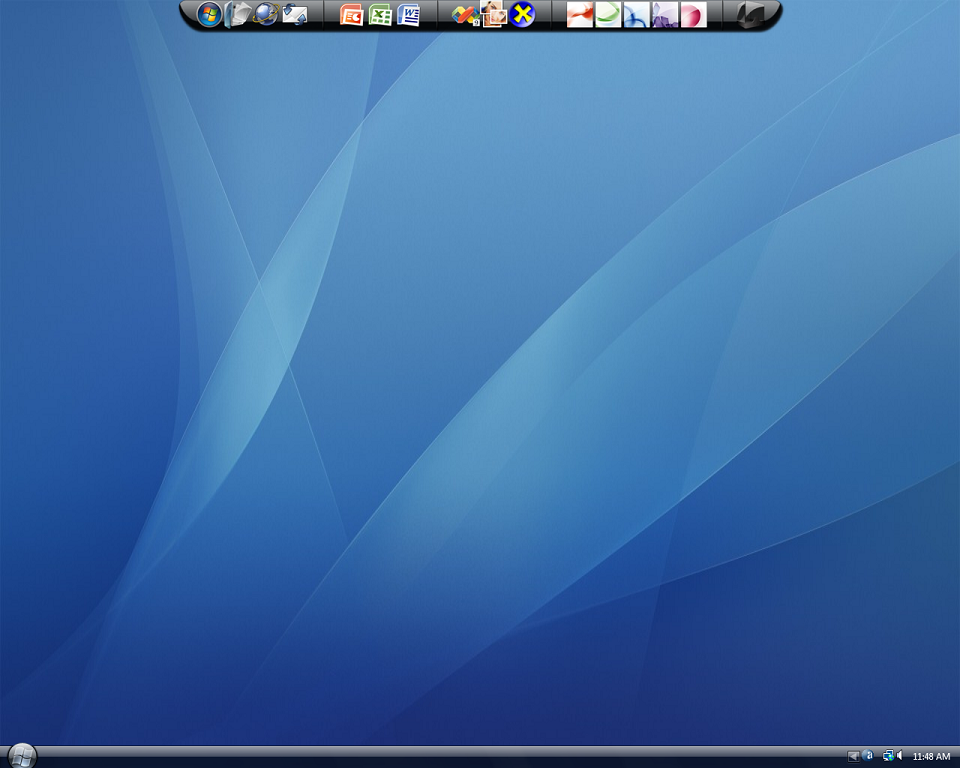Open the mail envelope icon in the dock
The image size is (960, 768).
[294, 15]
